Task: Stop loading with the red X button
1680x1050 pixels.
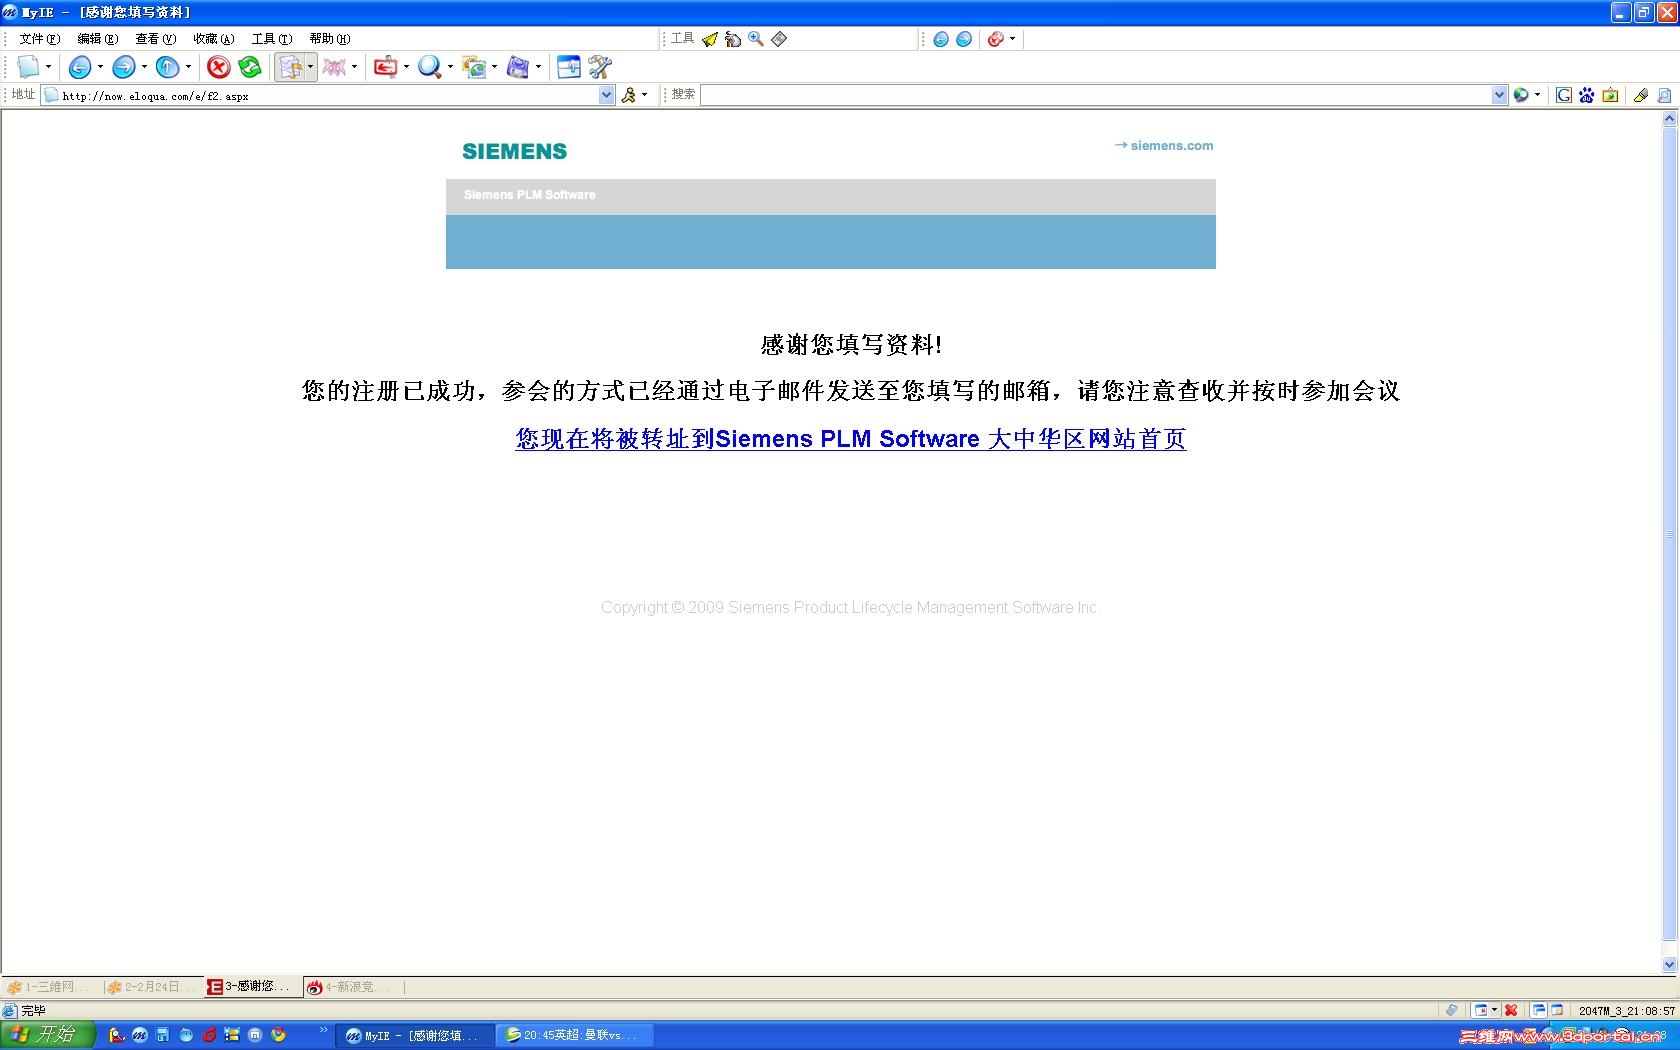Action: tap(218, 67)
